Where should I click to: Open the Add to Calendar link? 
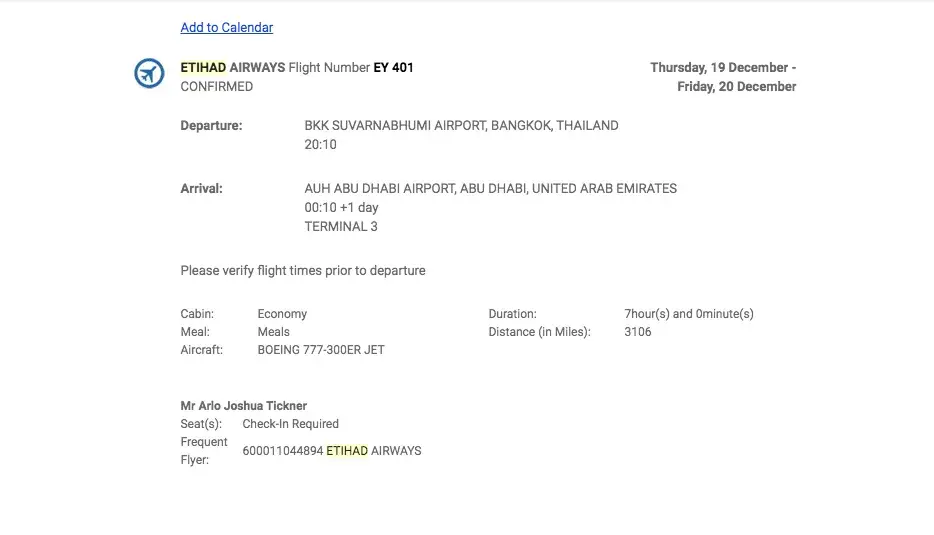click(226, 27)
